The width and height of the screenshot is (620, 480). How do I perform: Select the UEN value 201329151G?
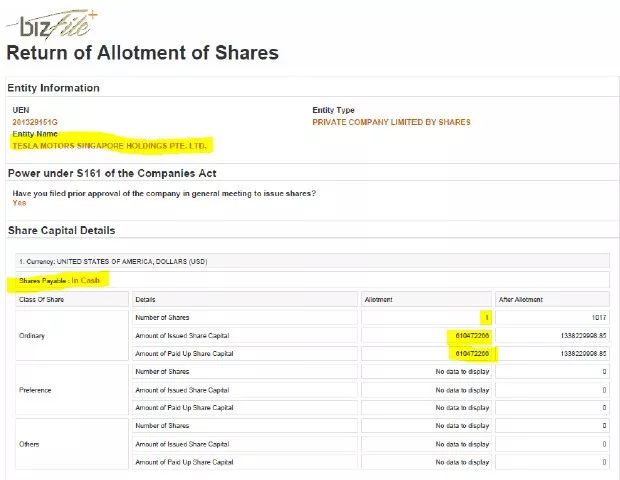pos(35,122)
